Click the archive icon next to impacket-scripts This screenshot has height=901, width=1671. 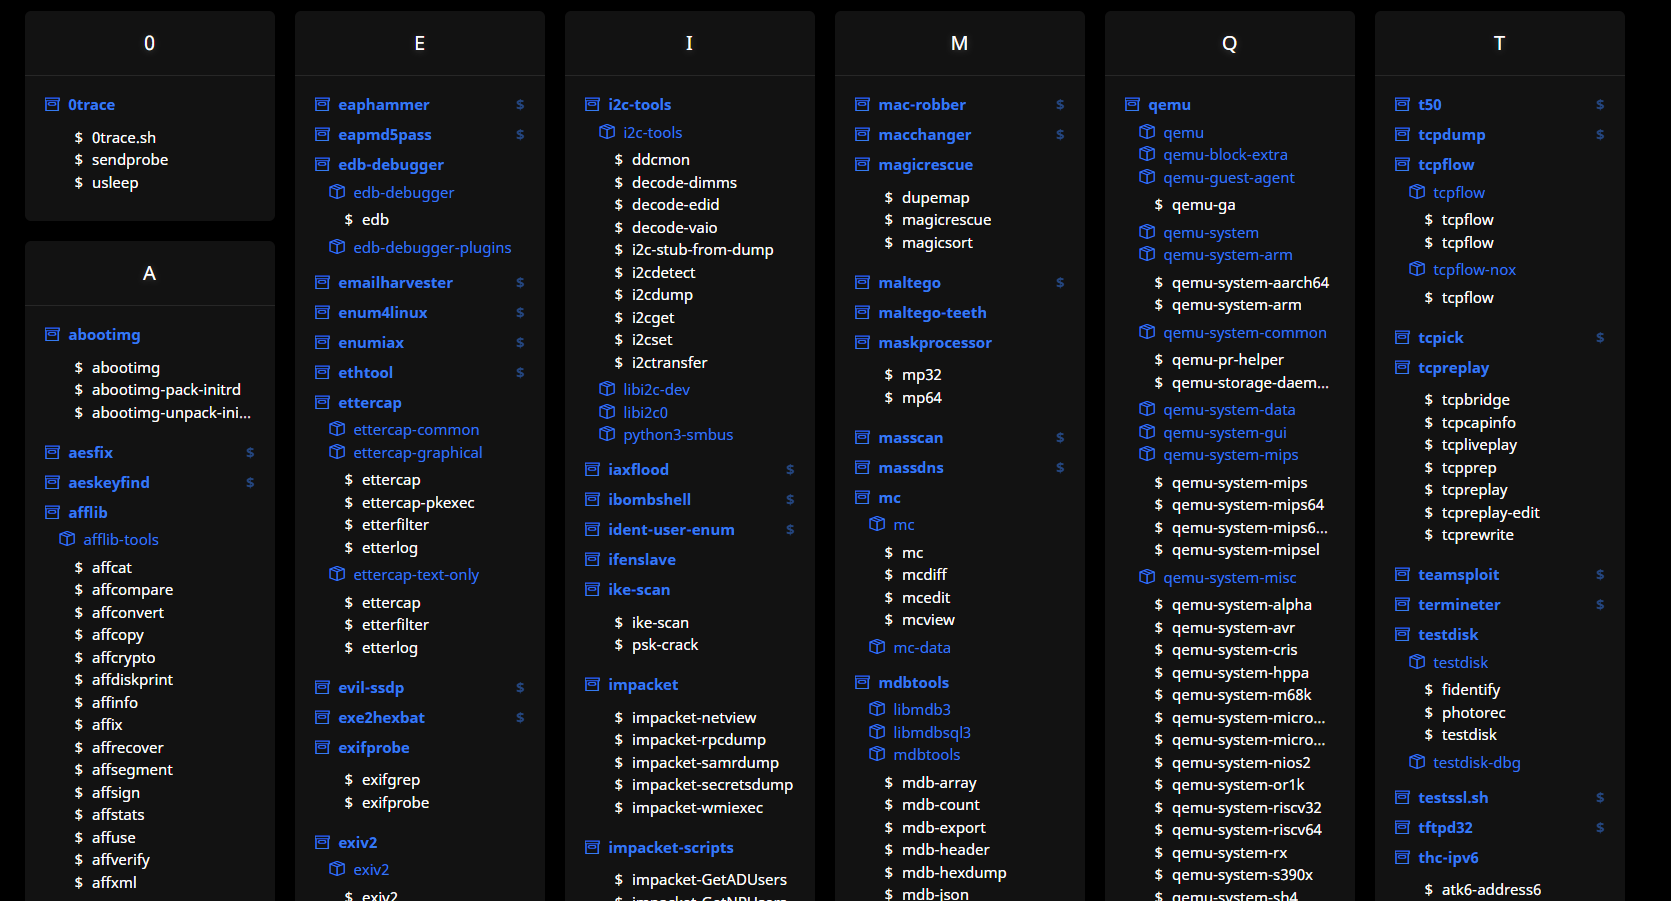pos(592,847)
